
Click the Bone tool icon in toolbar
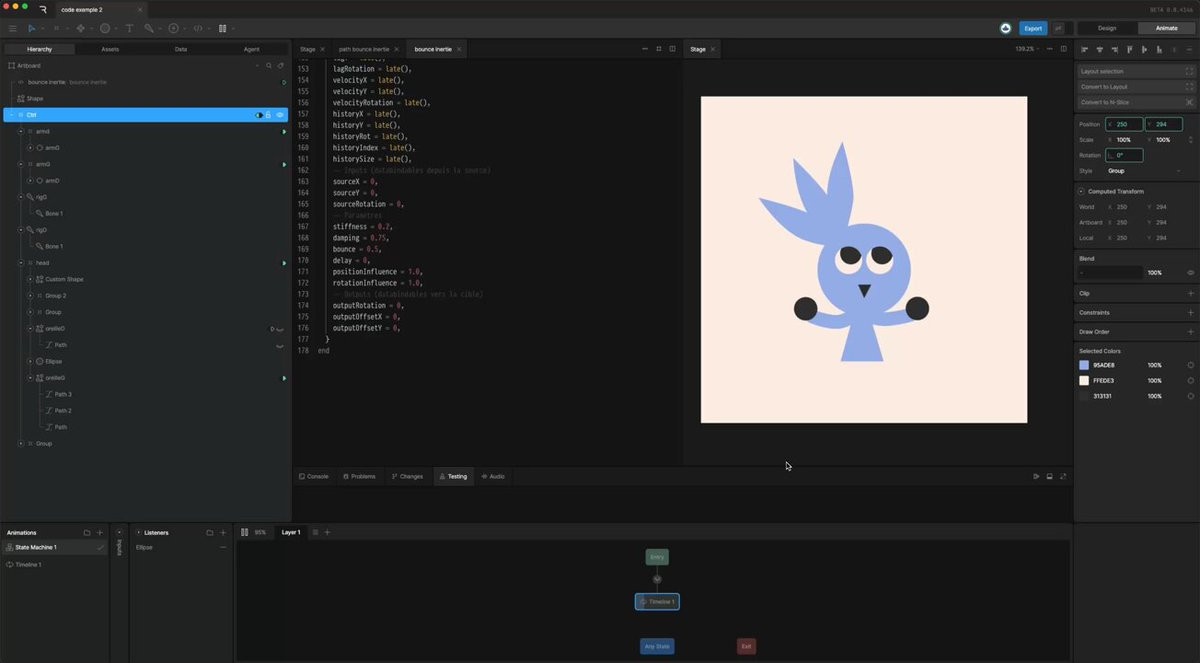(x=149, y=28)
